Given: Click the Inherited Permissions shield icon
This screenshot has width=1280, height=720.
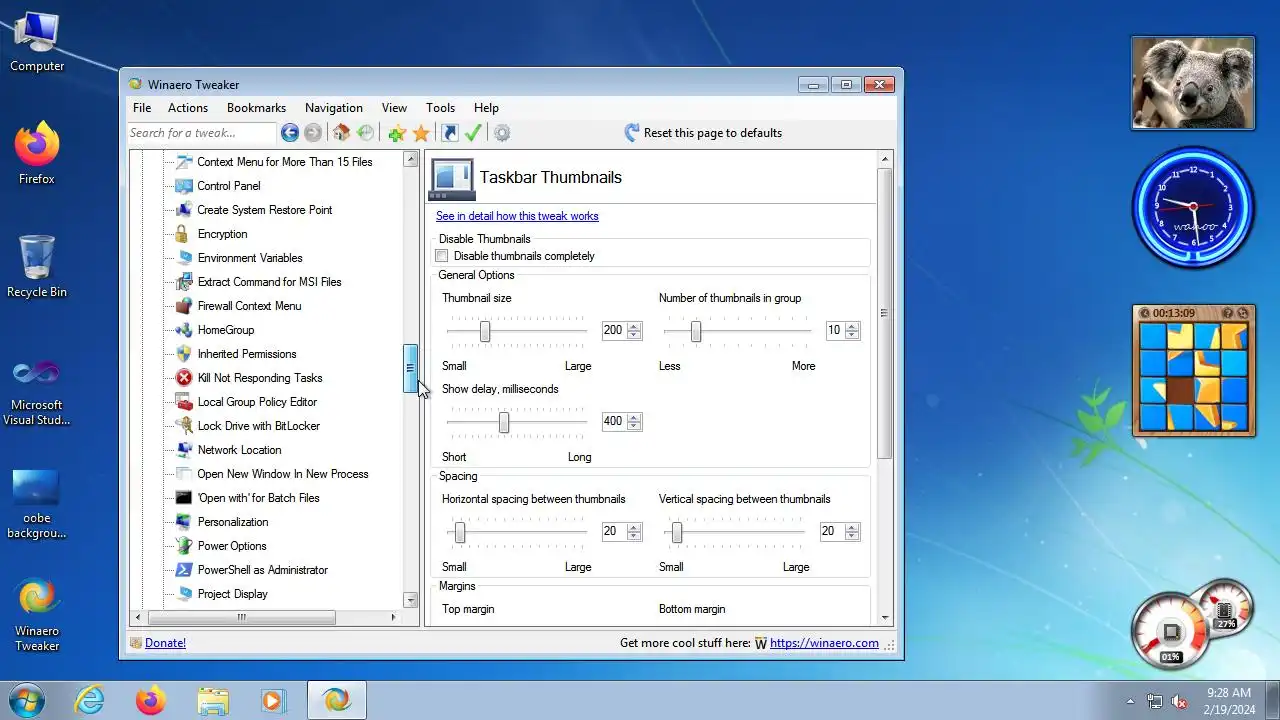Looking at the screenshot, I should click(183, 354).
